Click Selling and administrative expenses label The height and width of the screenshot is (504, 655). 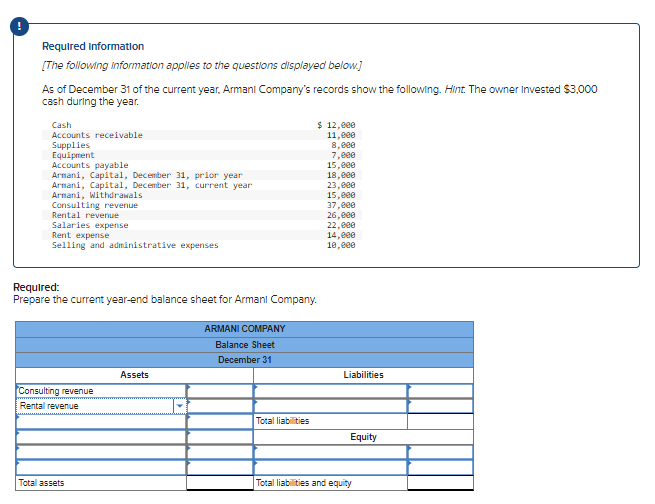coord(135,245)
